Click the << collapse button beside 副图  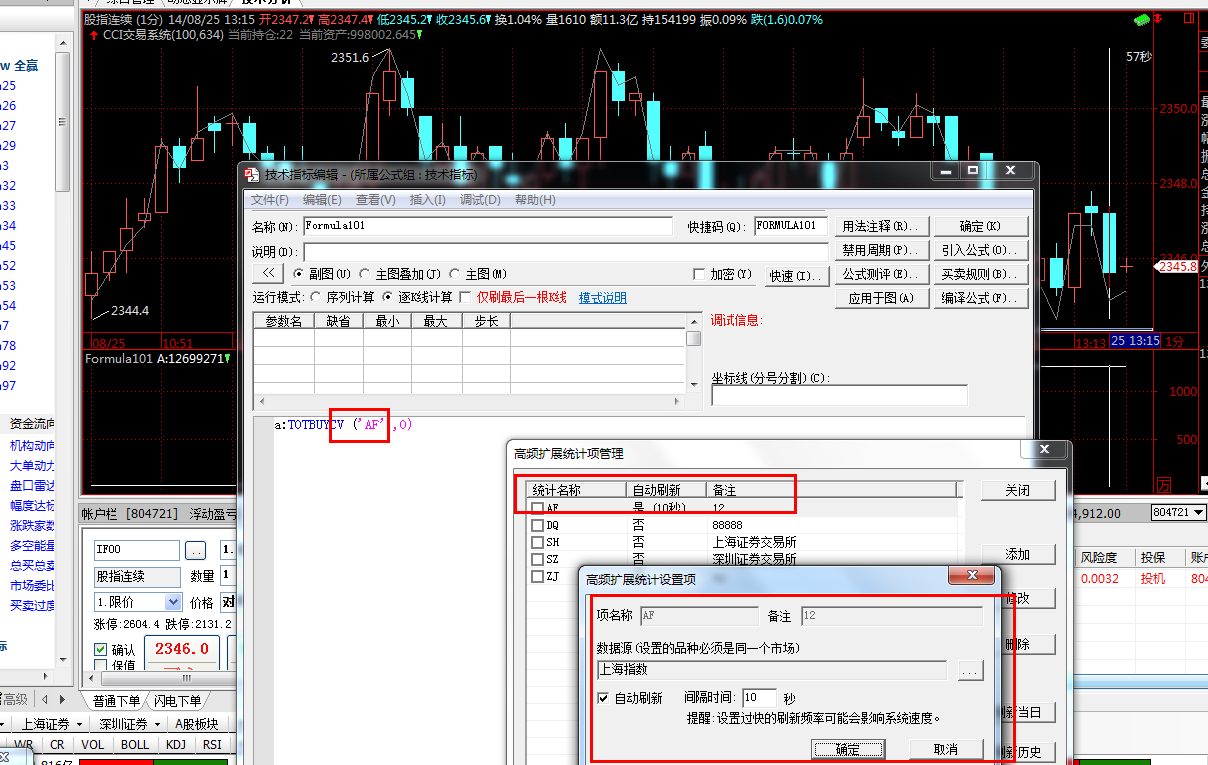click(x=268, y=273)
